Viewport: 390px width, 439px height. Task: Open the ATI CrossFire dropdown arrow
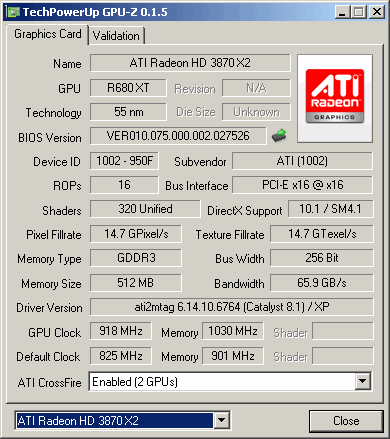[363, 381]
